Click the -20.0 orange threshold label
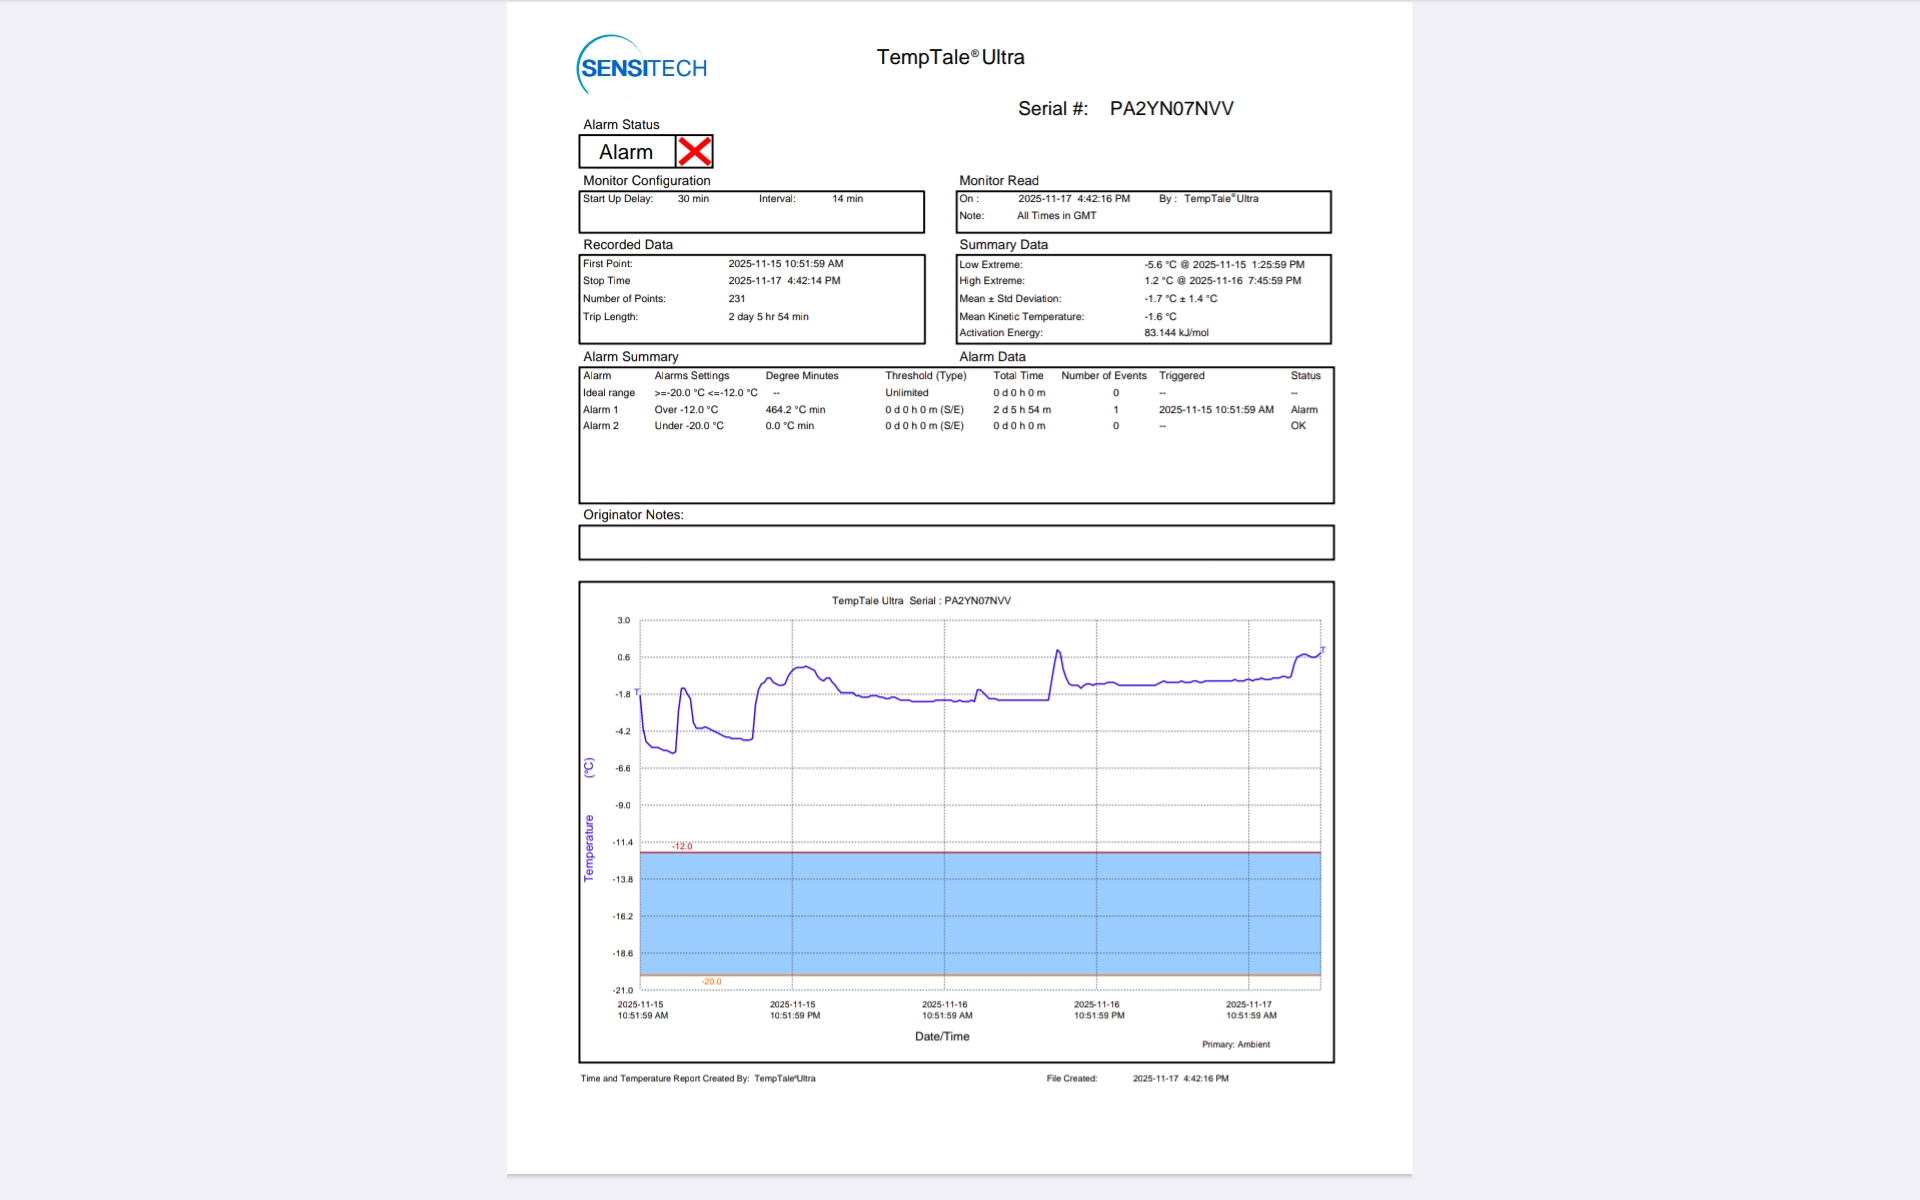Viewport: 1920px width, 1200px height. (711, 981)
